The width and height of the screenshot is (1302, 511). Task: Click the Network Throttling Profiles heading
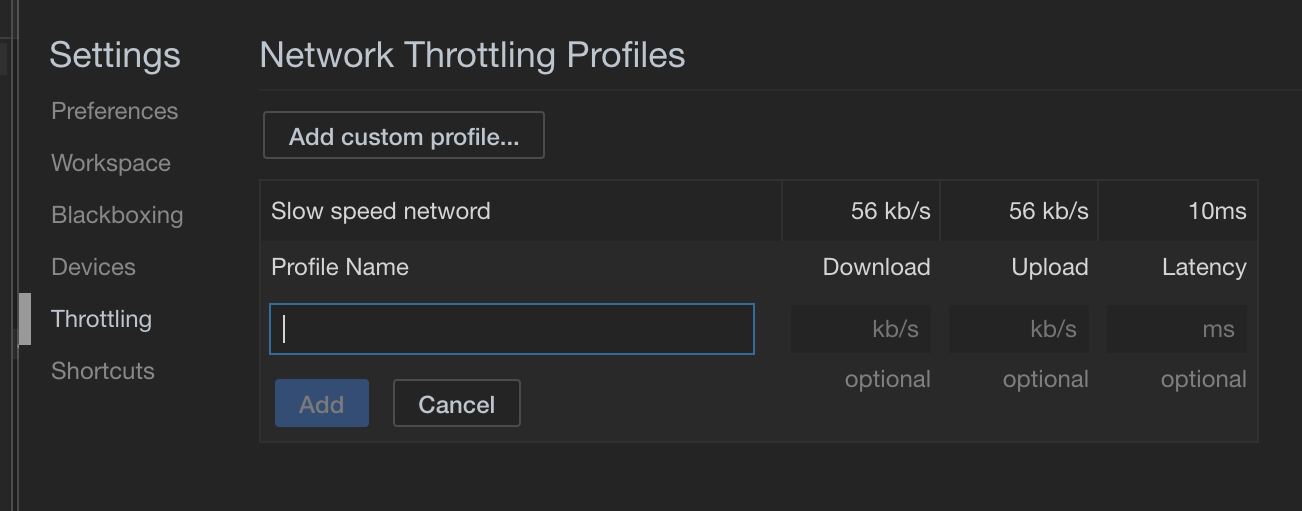pos(472,55)
